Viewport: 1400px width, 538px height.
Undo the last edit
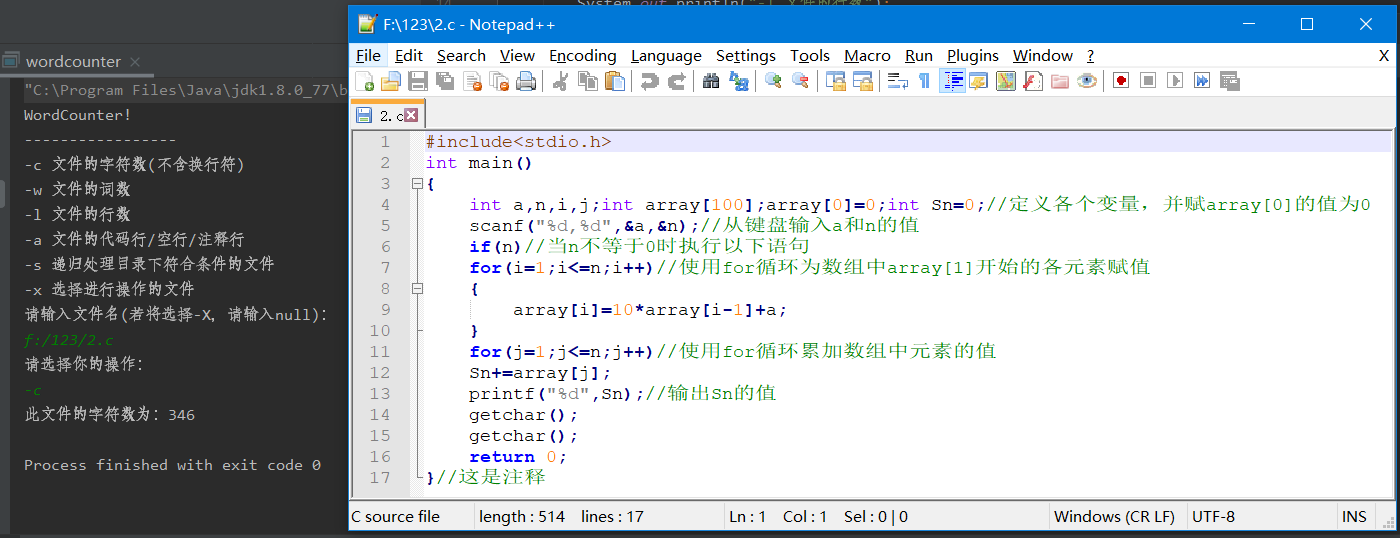click(649, 81)
